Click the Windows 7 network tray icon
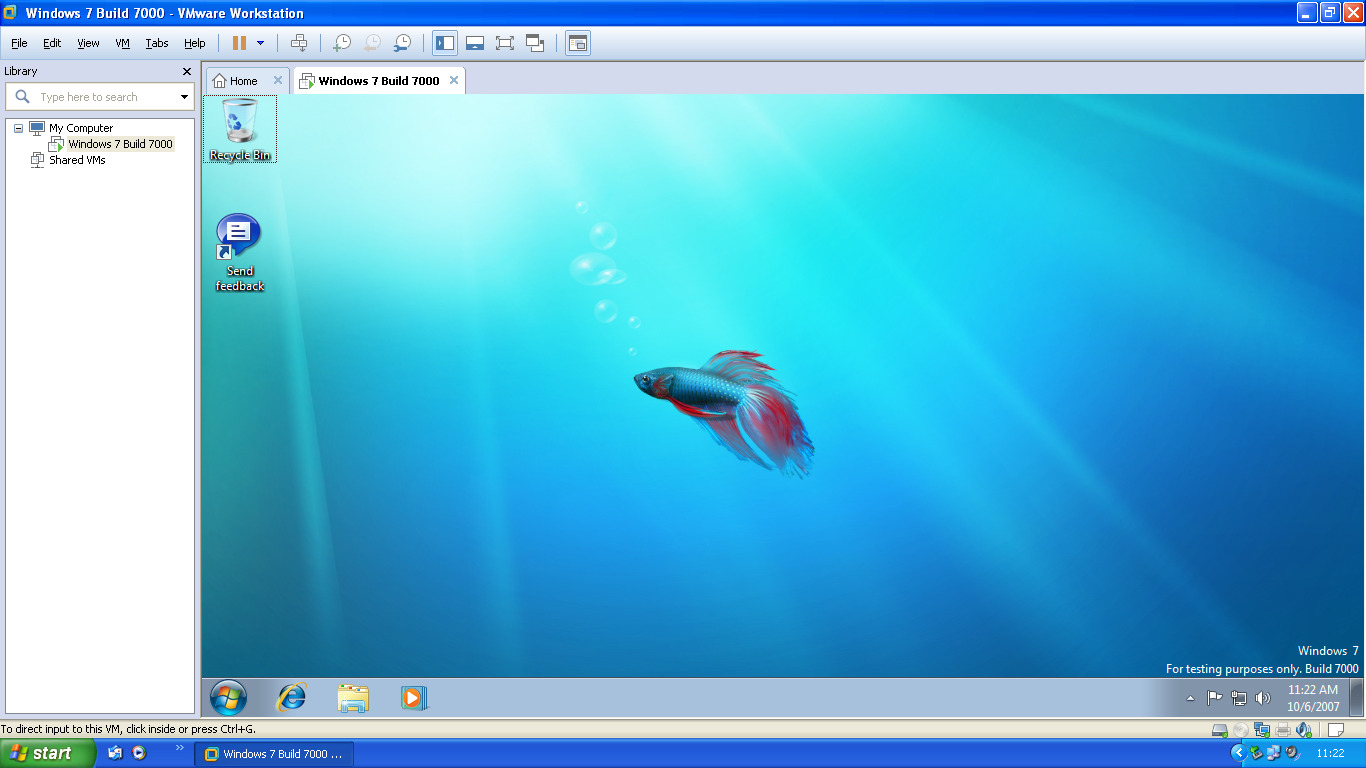 tap(1239, 698)
